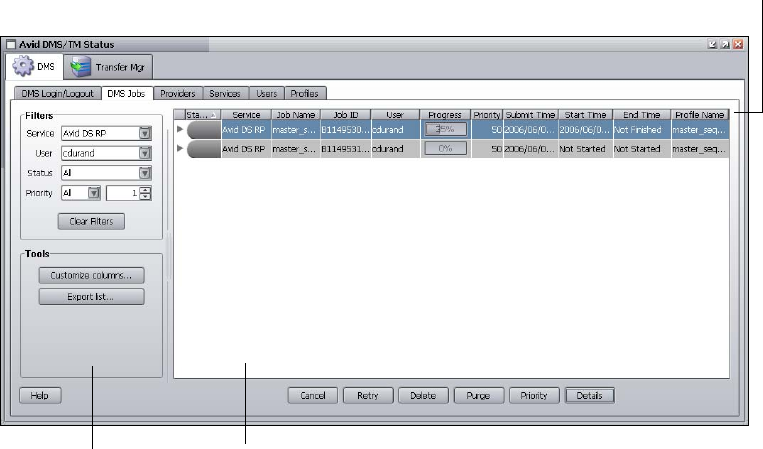Click status indicator of the 35% job
The image size is (763, 449).
203,130
